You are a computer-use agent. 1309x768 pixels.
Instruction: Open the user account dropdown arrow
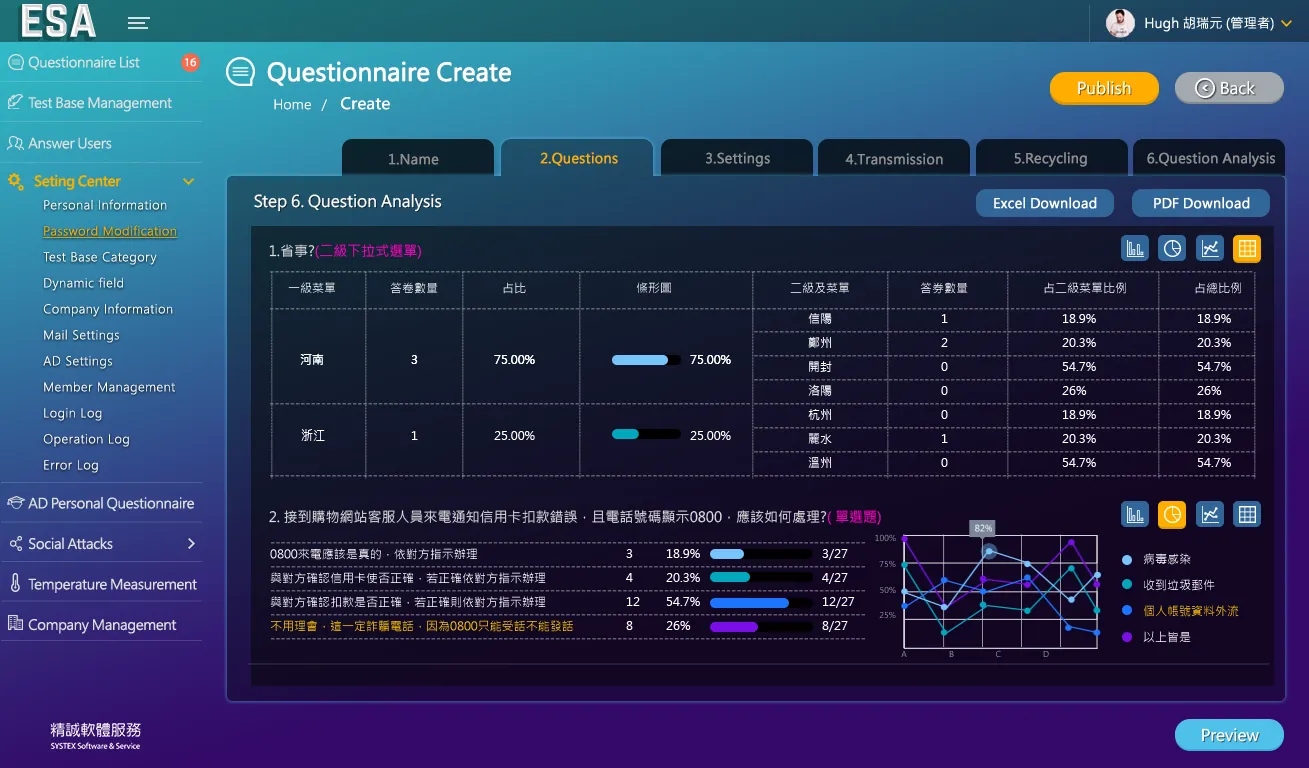1286,24
